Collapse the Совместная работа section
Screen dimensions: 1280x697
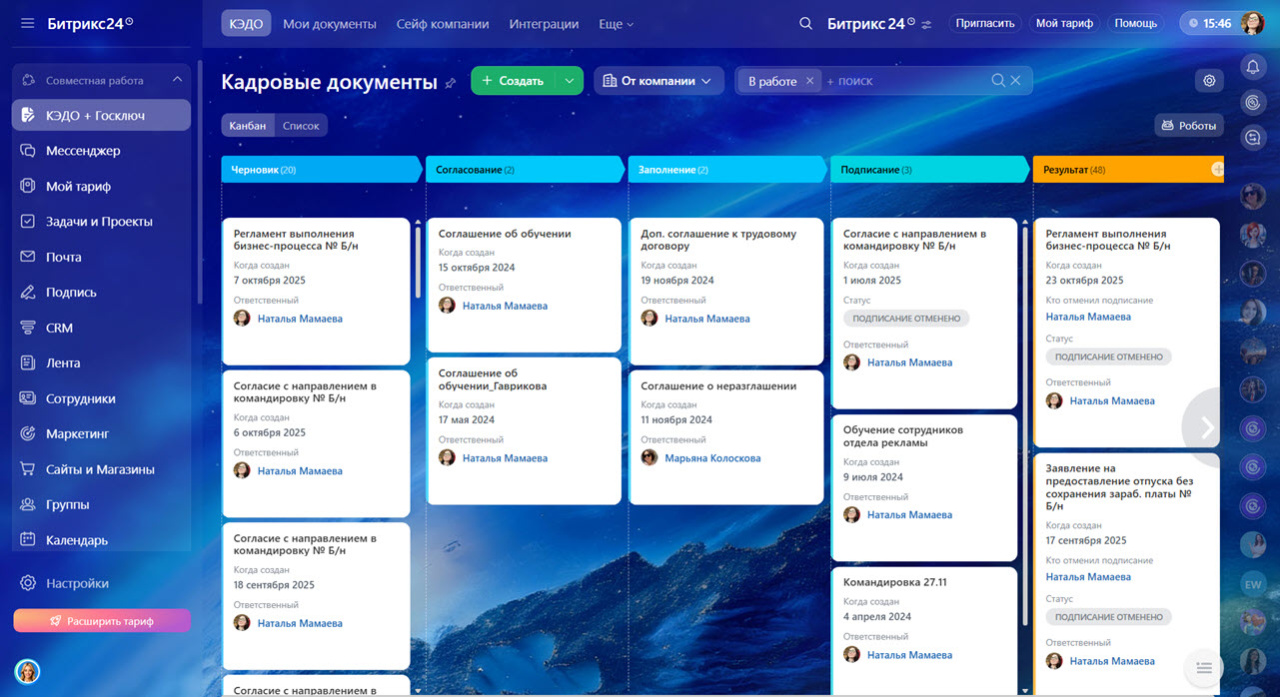[177, 80]
